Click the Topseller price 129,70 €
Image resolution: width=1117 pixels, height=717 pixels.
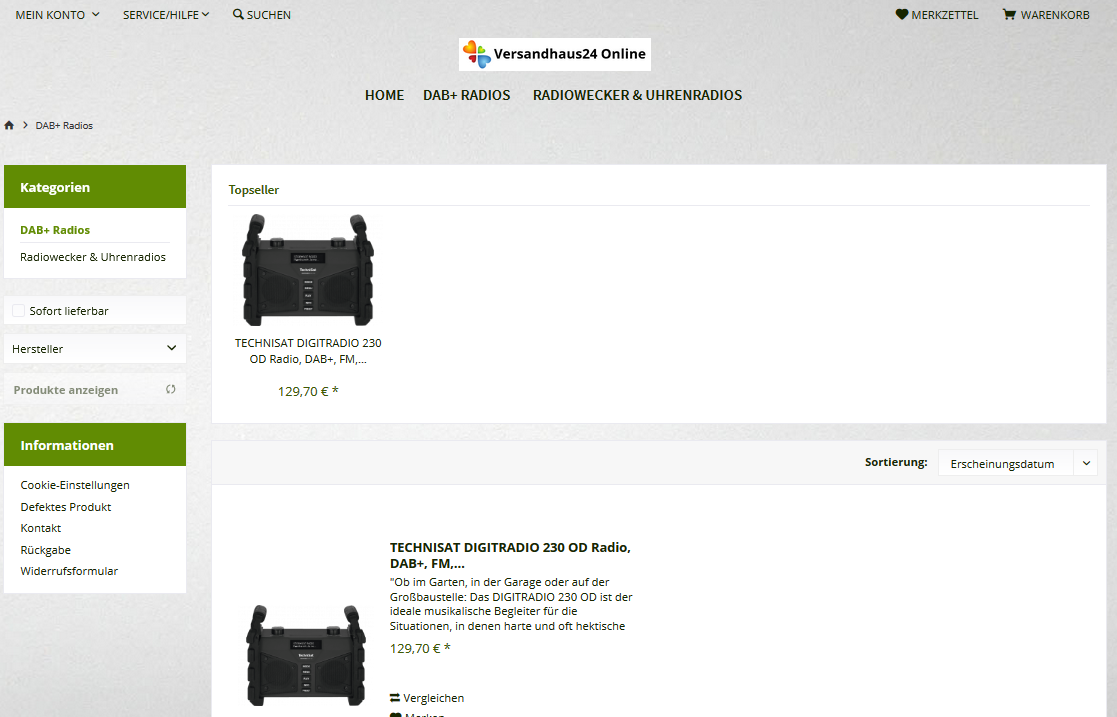tap(308, 391)
